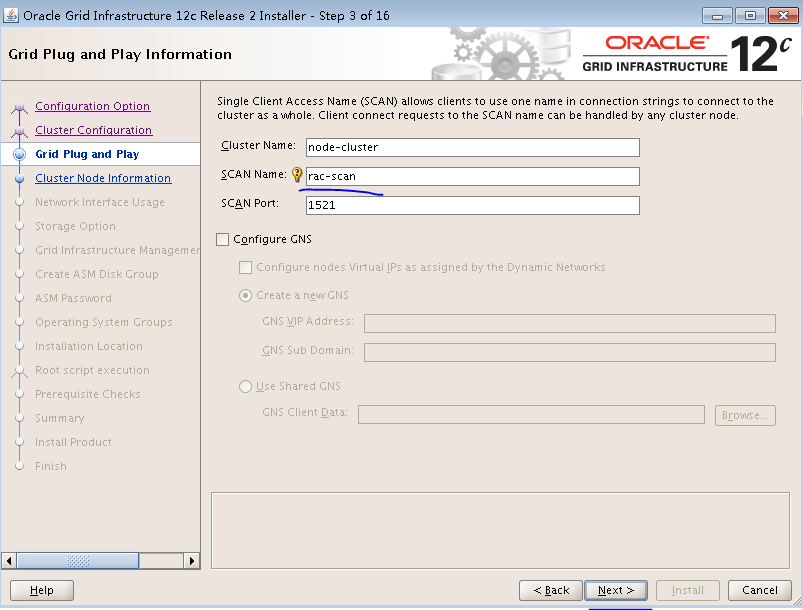Click the Finish step

51,467
